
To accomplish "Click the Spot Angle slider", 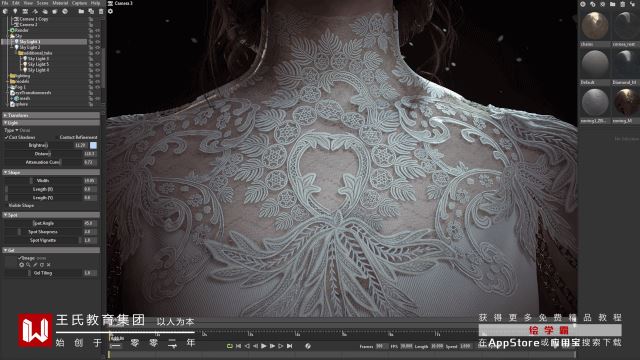I will [x=43, y=223].
